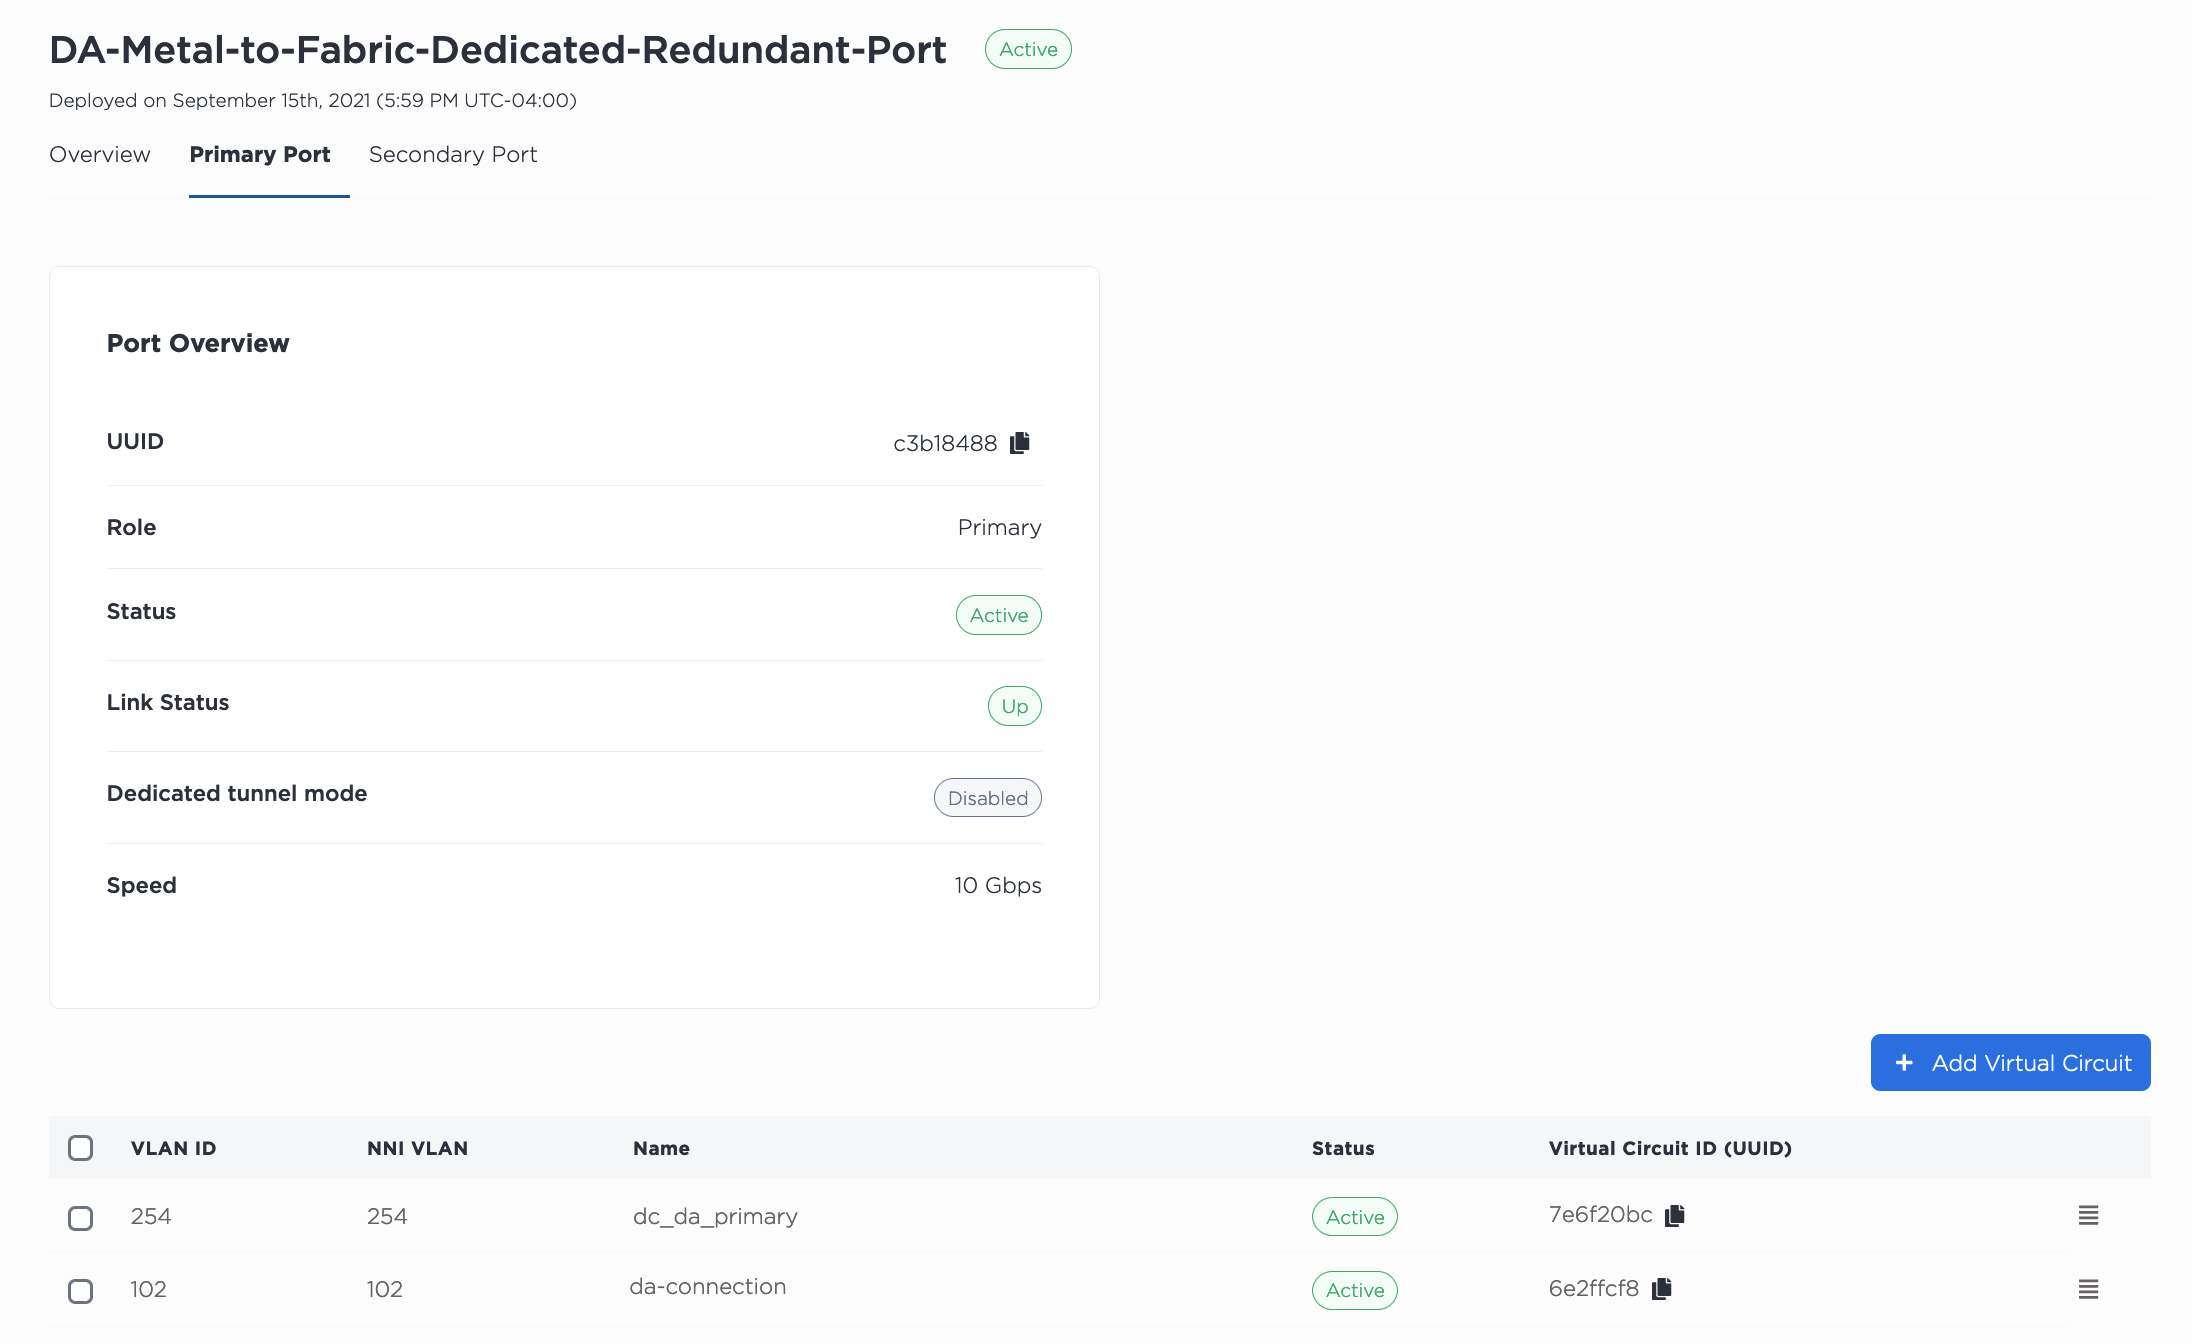The height and width of the screenshot is (1344, 2192).
Task: Open the dc_da_primary virtual circuit
Action: 715,1217
